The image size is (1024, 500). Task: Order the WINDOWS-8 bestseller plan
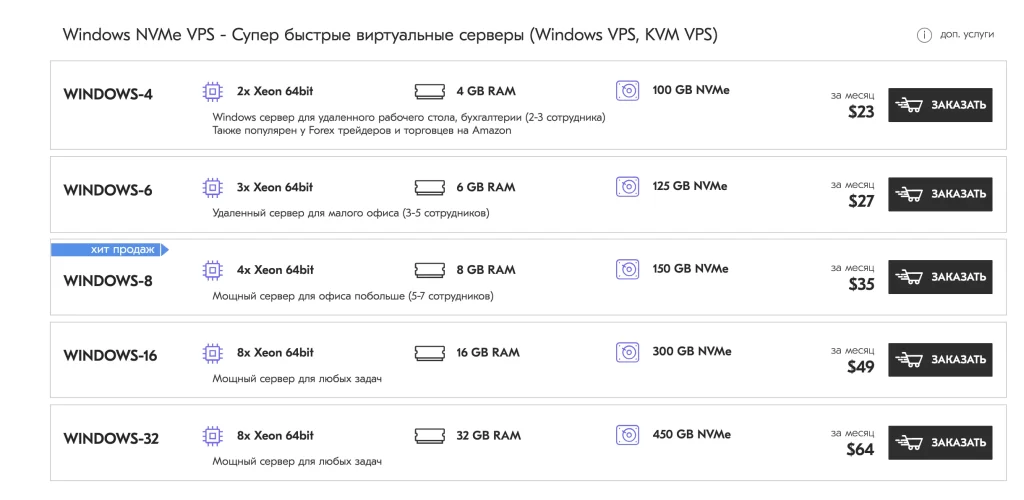939,277
